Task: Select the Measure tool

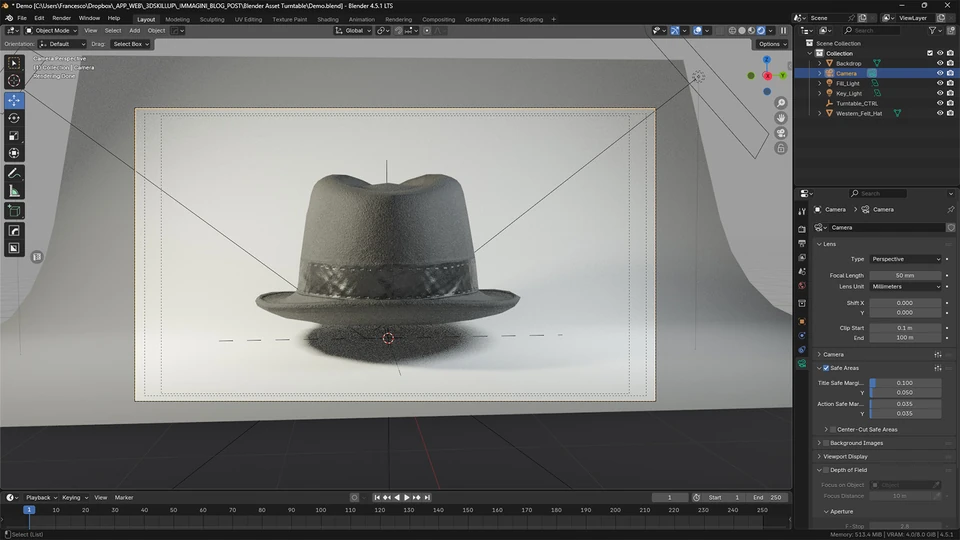Action: tap(14, 192)
